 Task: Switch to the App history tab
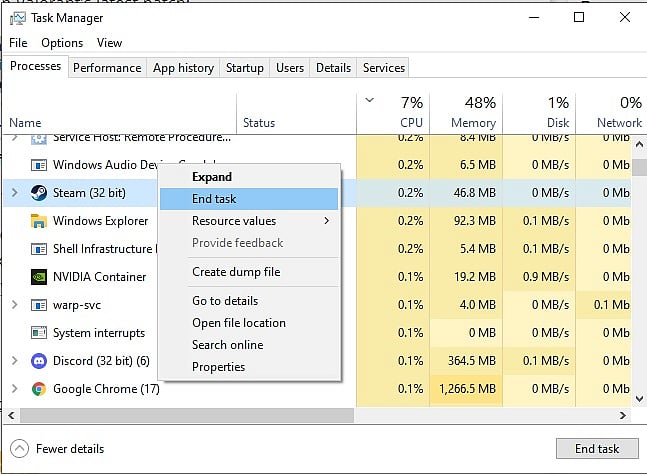[183, 68]
